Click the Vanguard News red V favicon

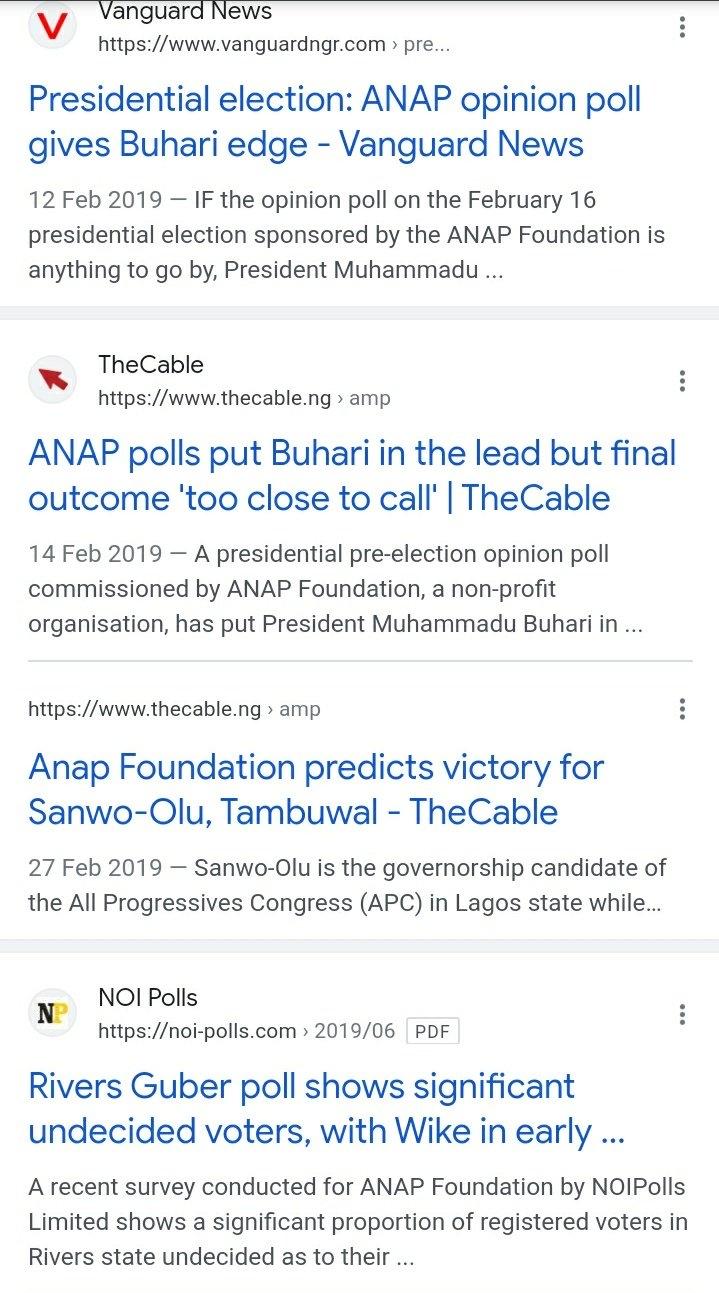[x=52, y=27]
